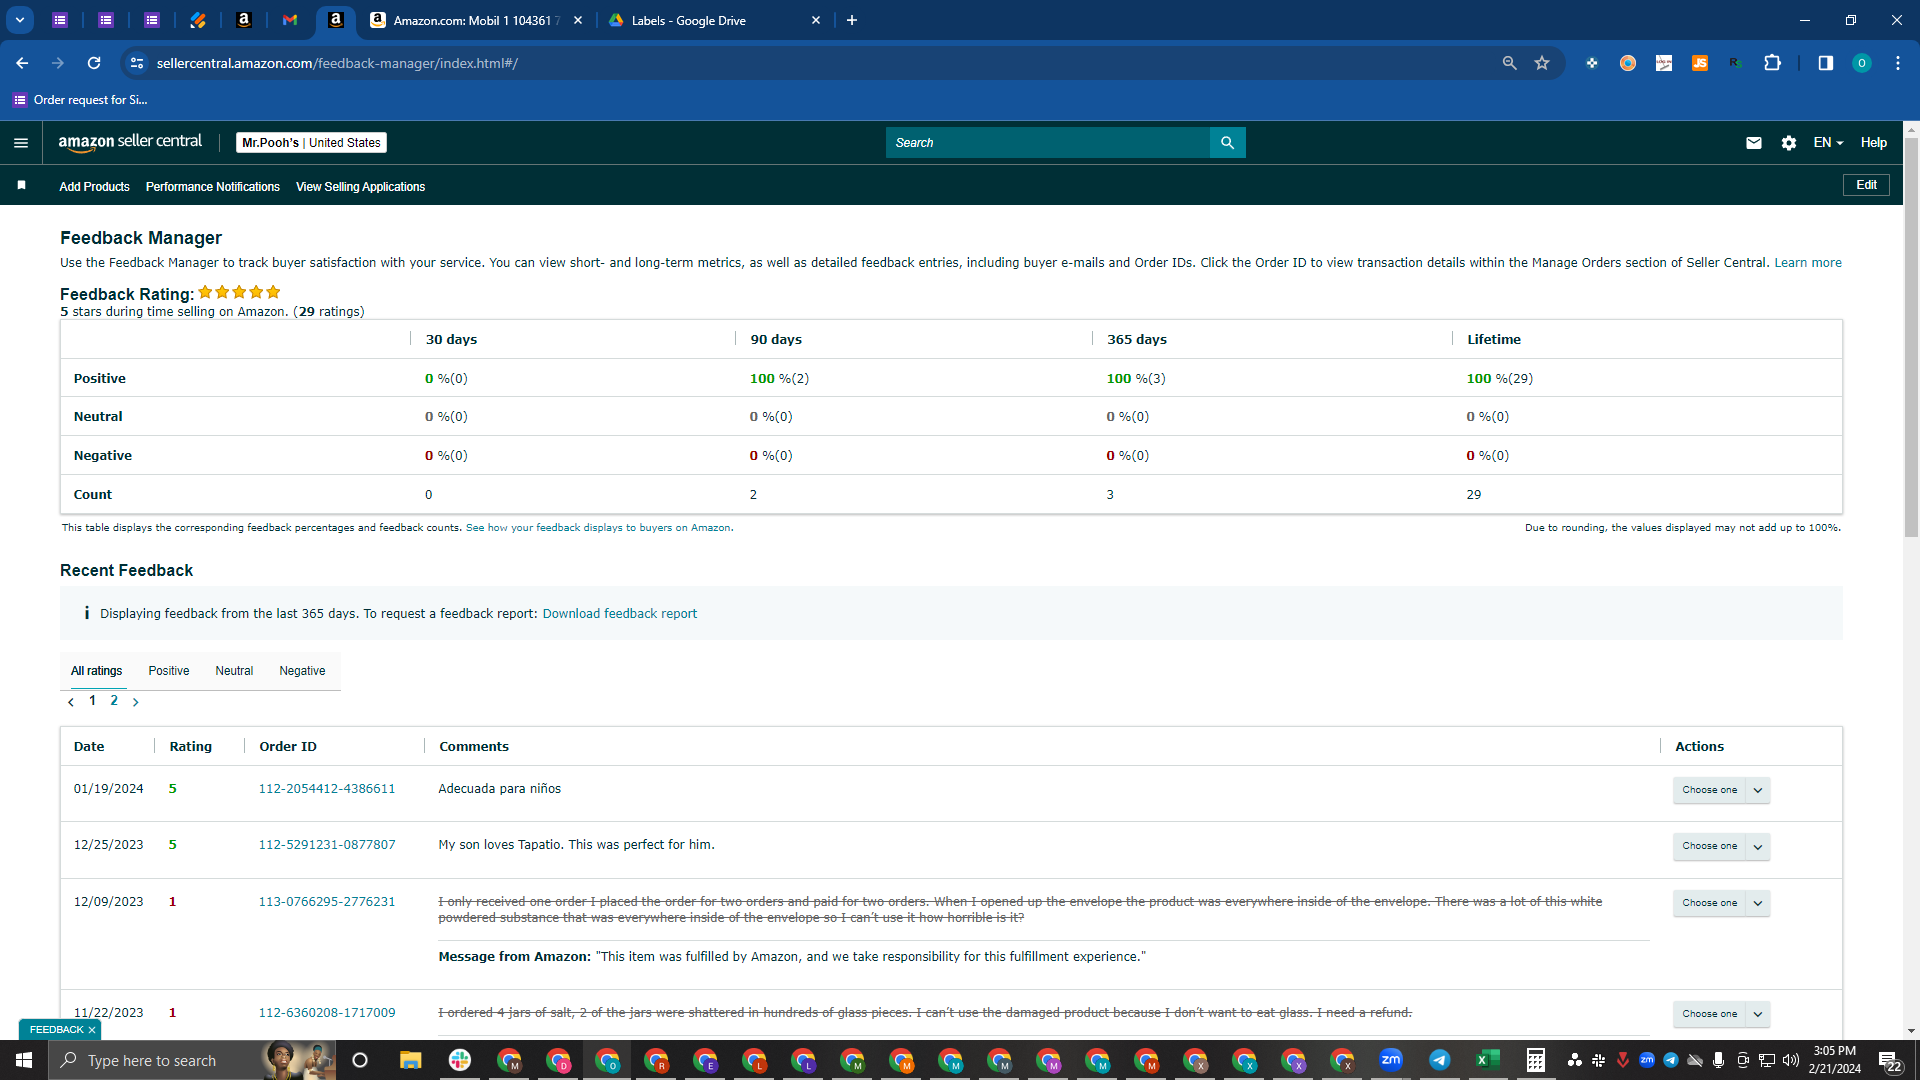
Task: Open link about how feedback displays to buyers
Action: (x=598, y=528)
